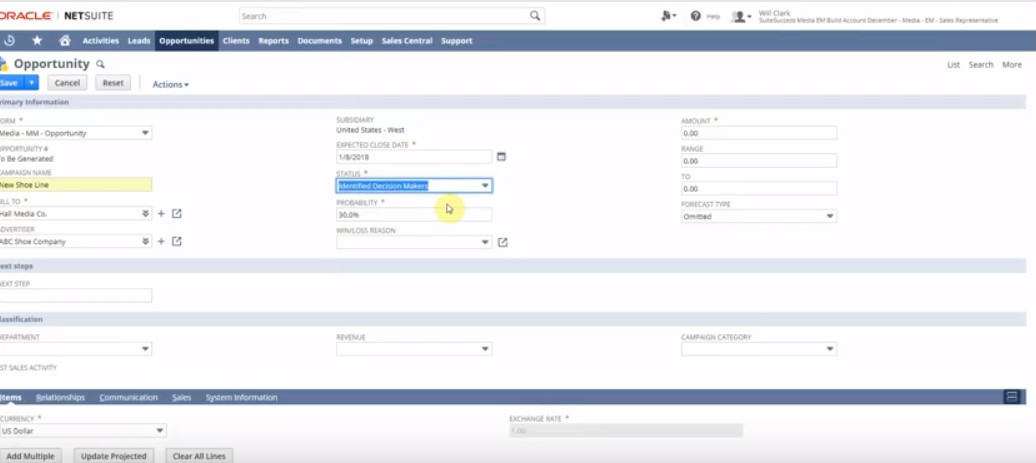This screenshot has width=1036, height=463.
Task: Expand the Status dropdown
Action: click(x=485, y=186)
